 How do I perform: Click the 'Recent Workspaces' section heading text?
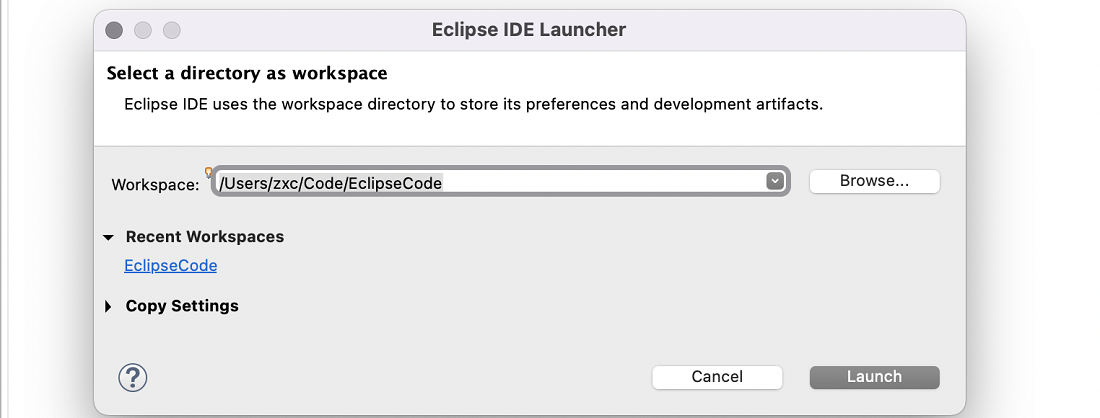tap(205, 237)
